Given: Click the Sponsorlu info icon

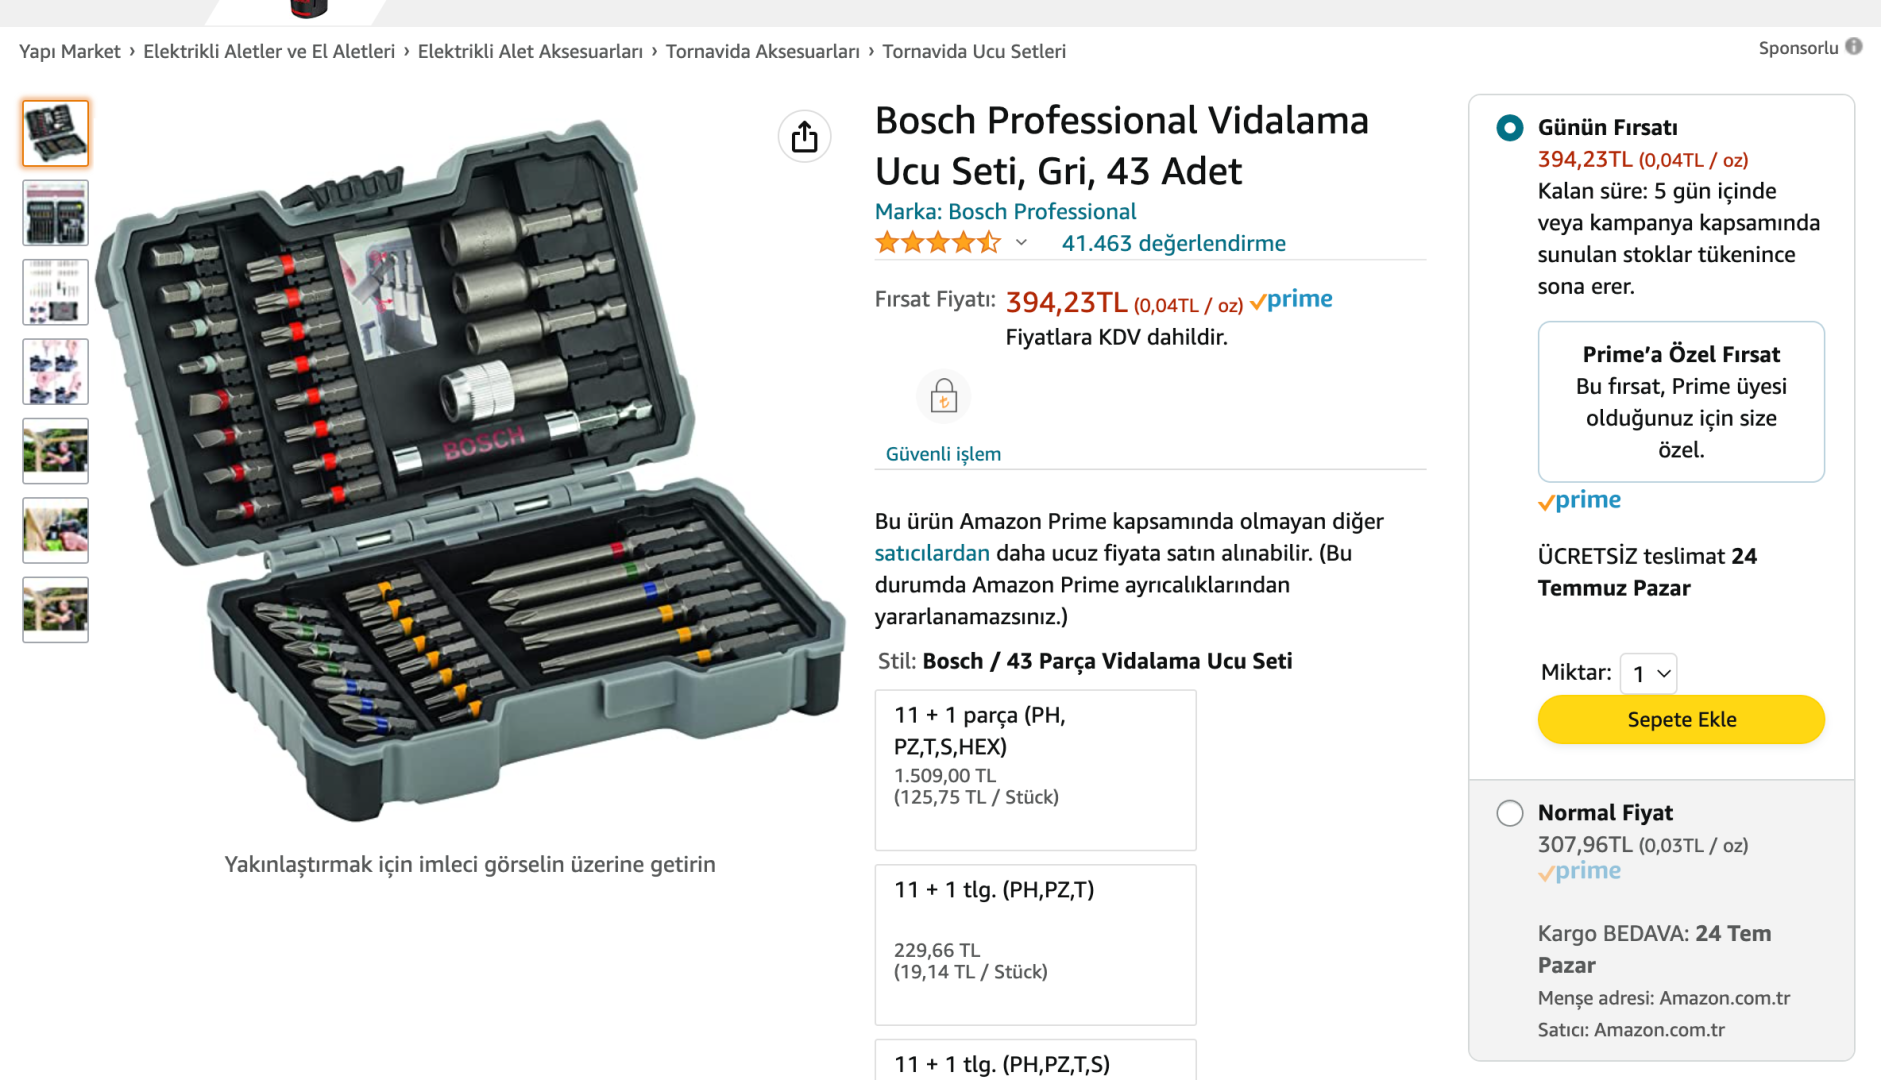Looking at the screenshot, I should 1853,47.
